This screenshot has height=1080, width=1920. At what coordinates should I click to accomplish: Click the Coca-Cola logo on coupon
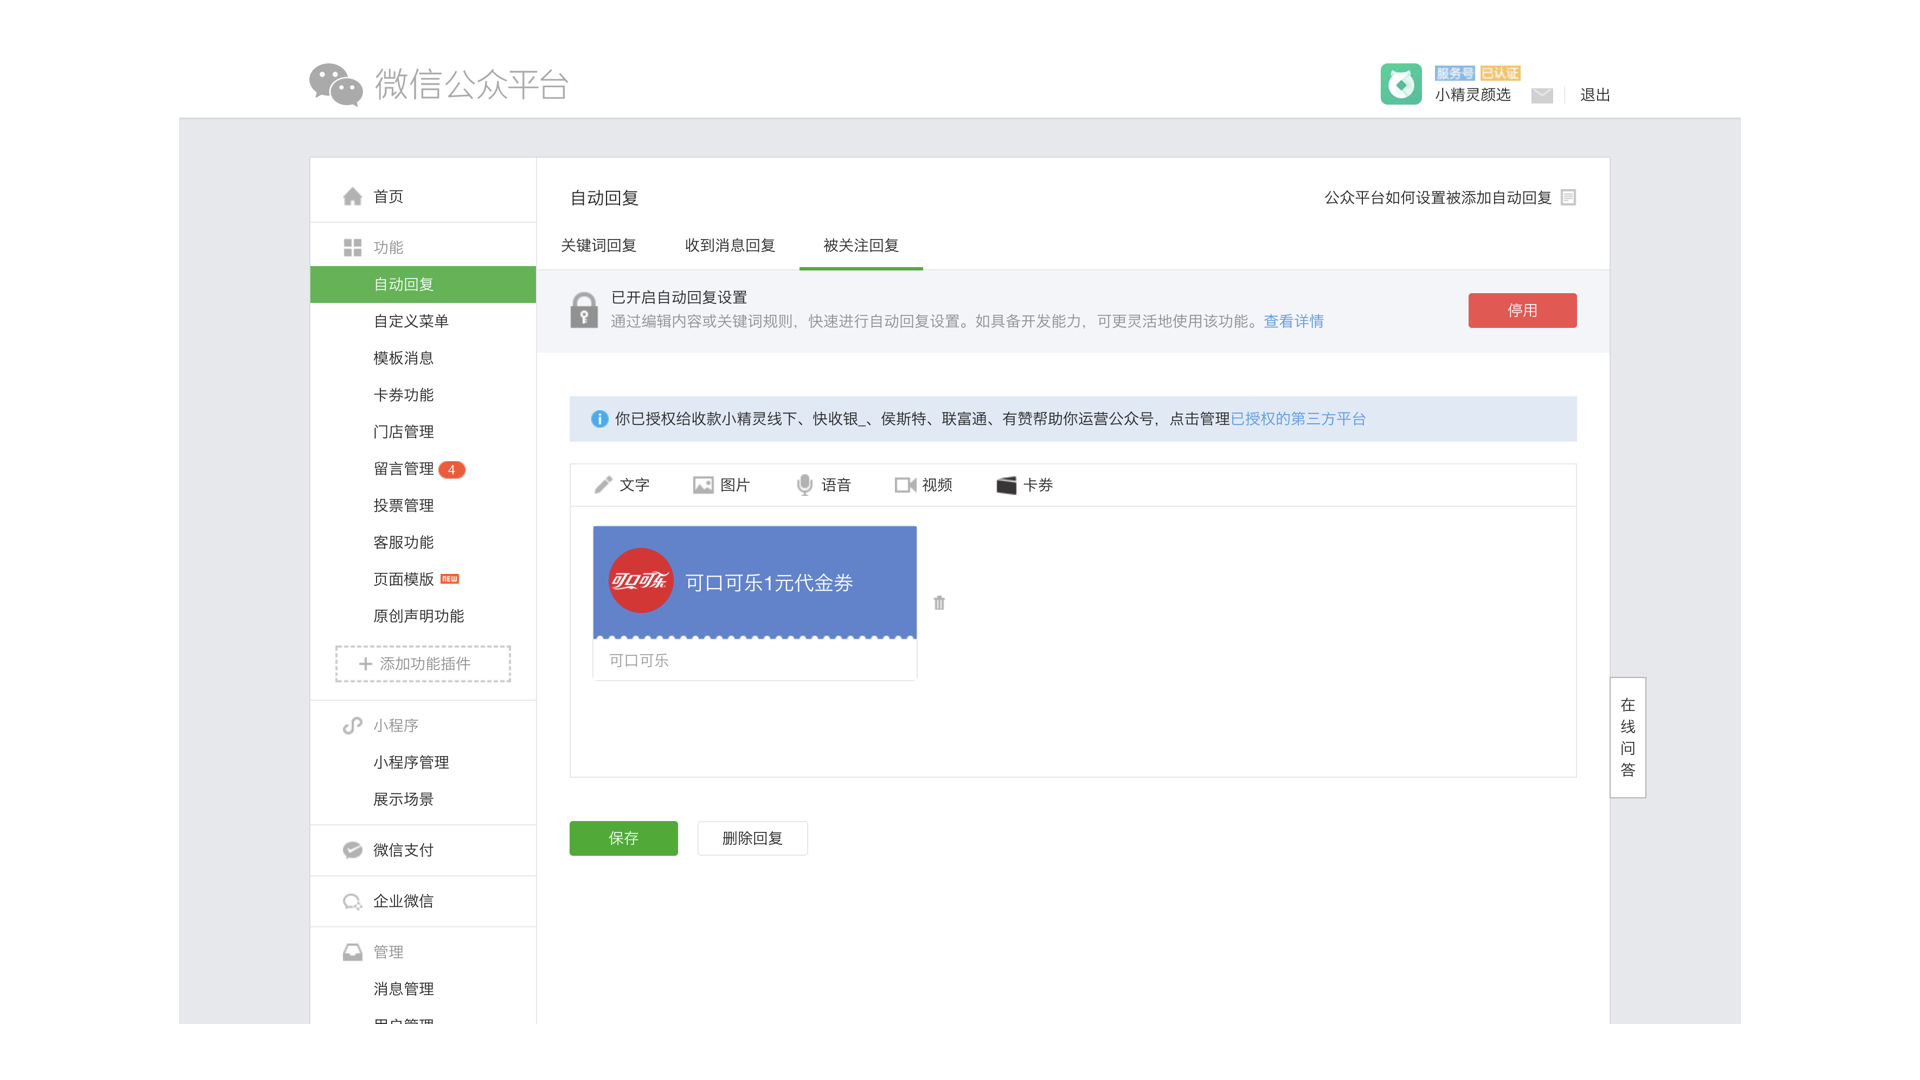(x=641, y=581)
